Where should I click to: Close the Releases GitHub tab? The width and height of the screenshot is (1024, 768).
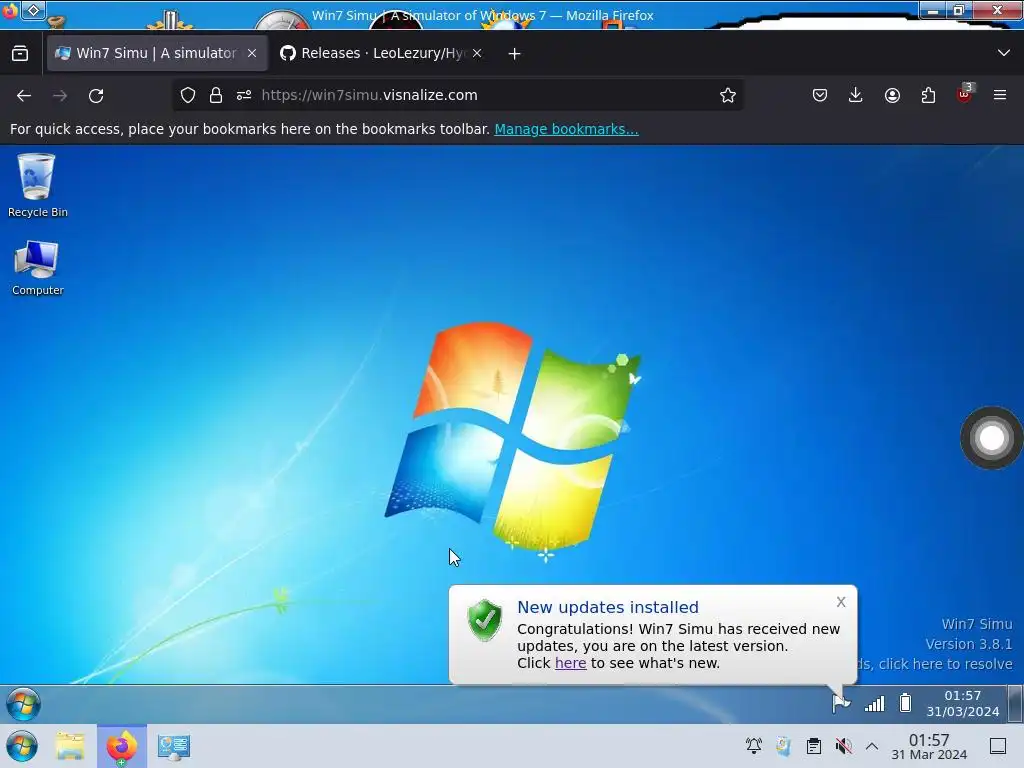pyautogui.click(x=477, y=53)
